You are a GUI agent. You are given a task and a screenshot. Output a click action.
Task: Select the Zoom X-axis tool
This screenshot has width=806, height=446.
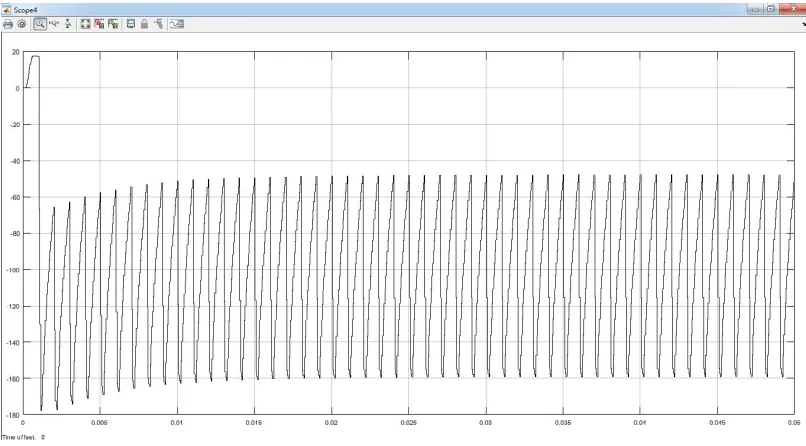[54, 24]
